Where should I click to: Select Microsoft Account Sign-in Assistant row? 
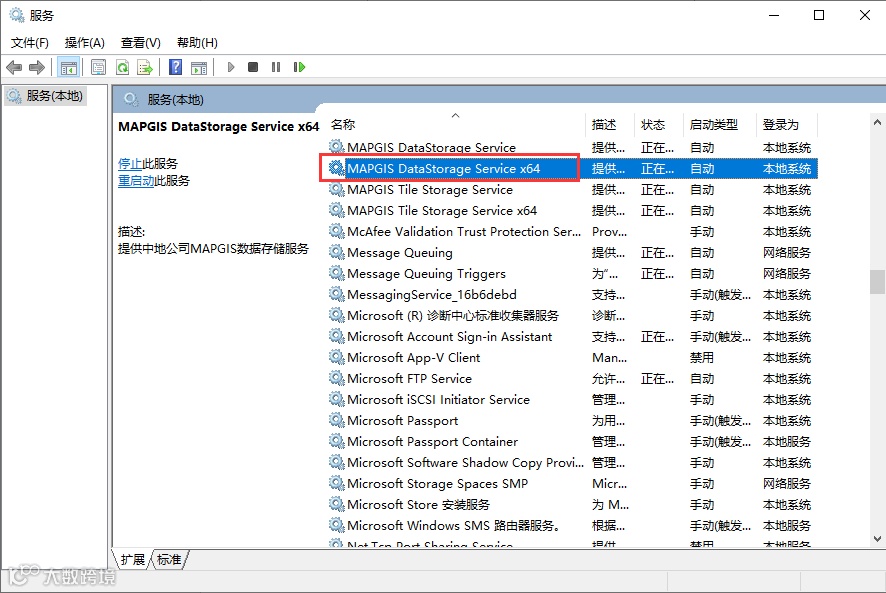[572, 336]
